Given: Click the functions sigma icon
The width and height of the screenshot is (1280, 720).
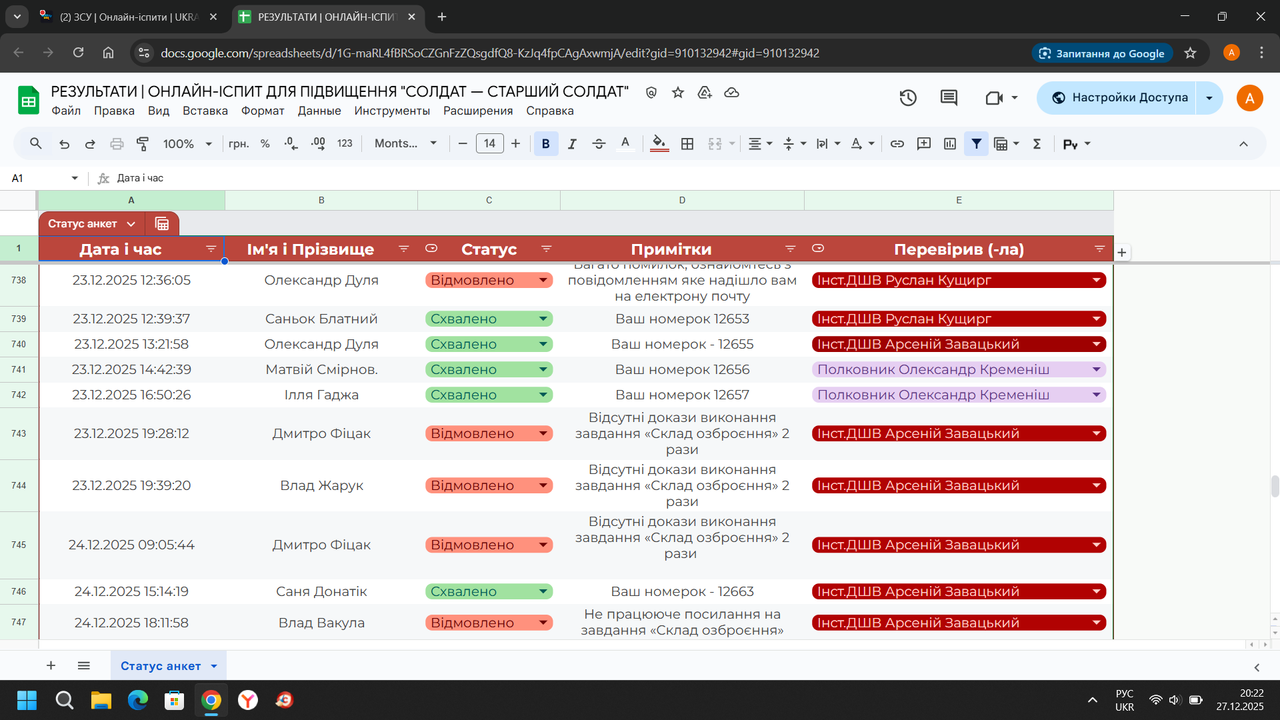Looking at the screenshot, I should click(x=1037, y=144).
